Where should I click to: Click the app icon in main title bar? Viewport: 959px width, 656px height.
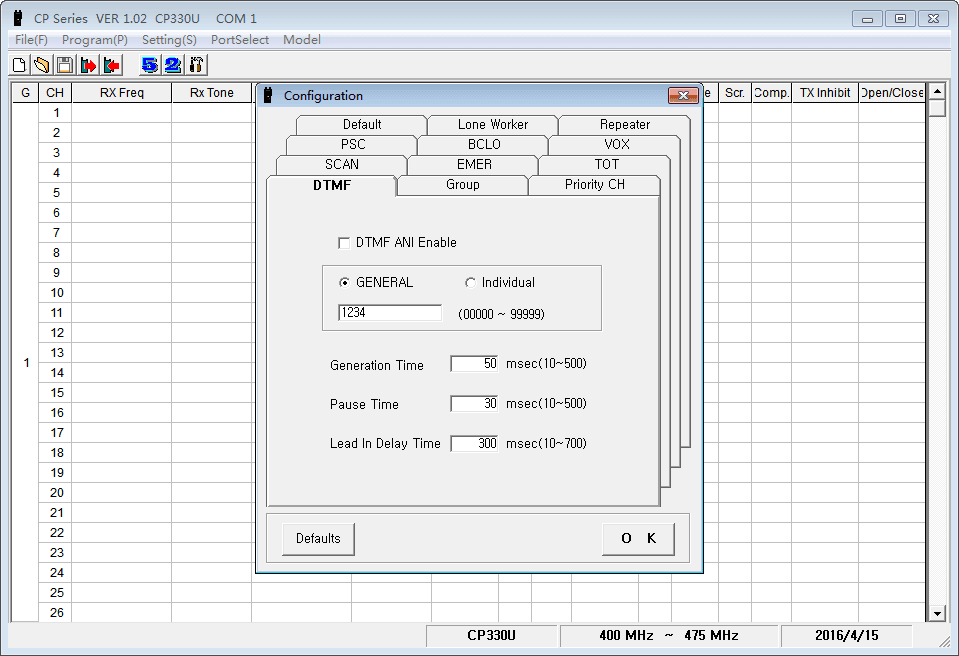pyautogui.click(x=18, y=18)
